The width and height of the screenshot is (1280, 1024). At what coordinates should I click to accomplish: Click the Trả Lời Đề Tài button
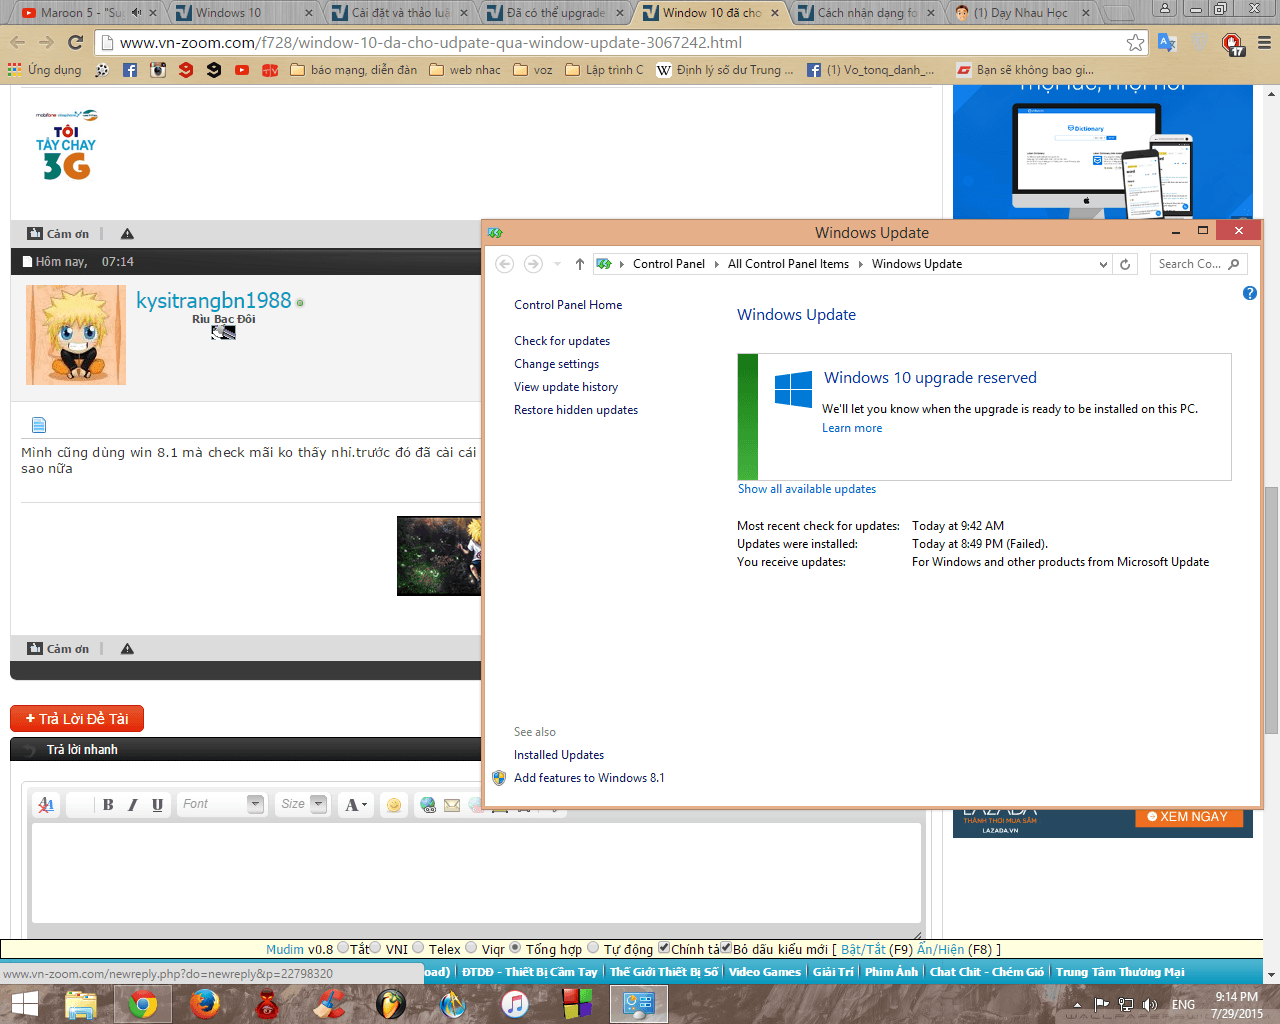(77, 718)
